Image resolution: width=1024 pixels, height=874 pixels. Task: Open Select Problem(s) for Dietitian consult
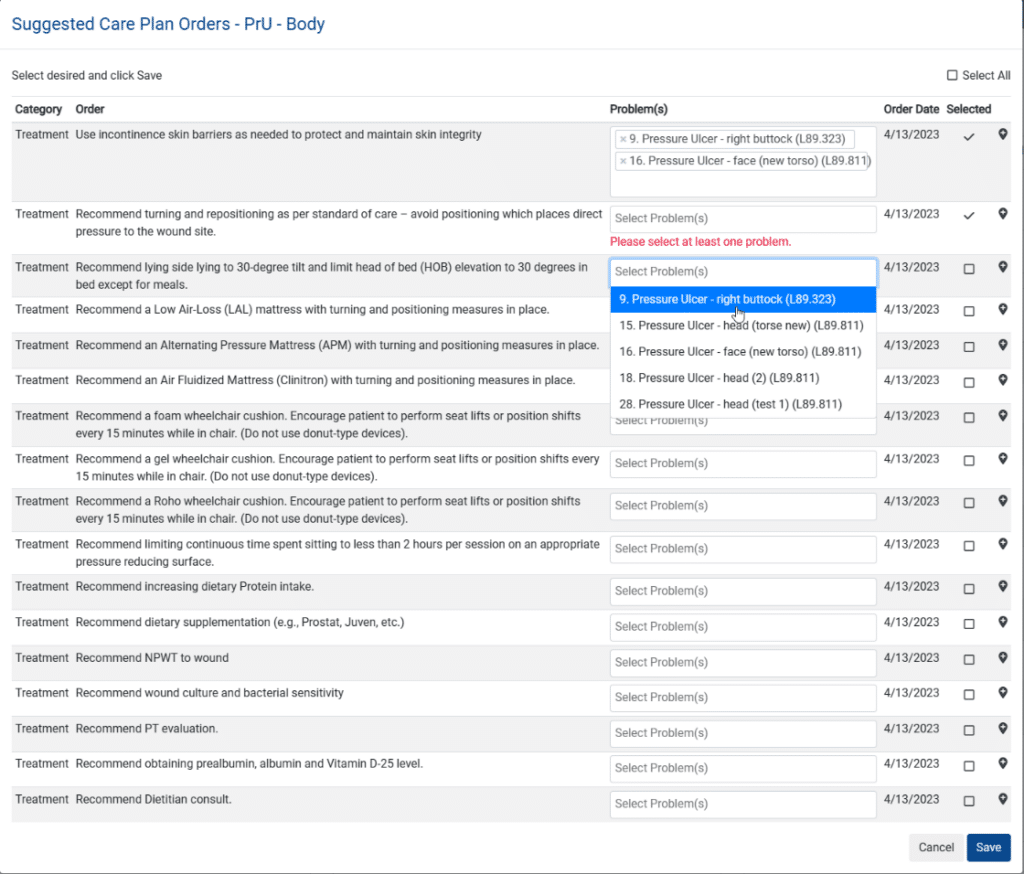tap(743, 804)
